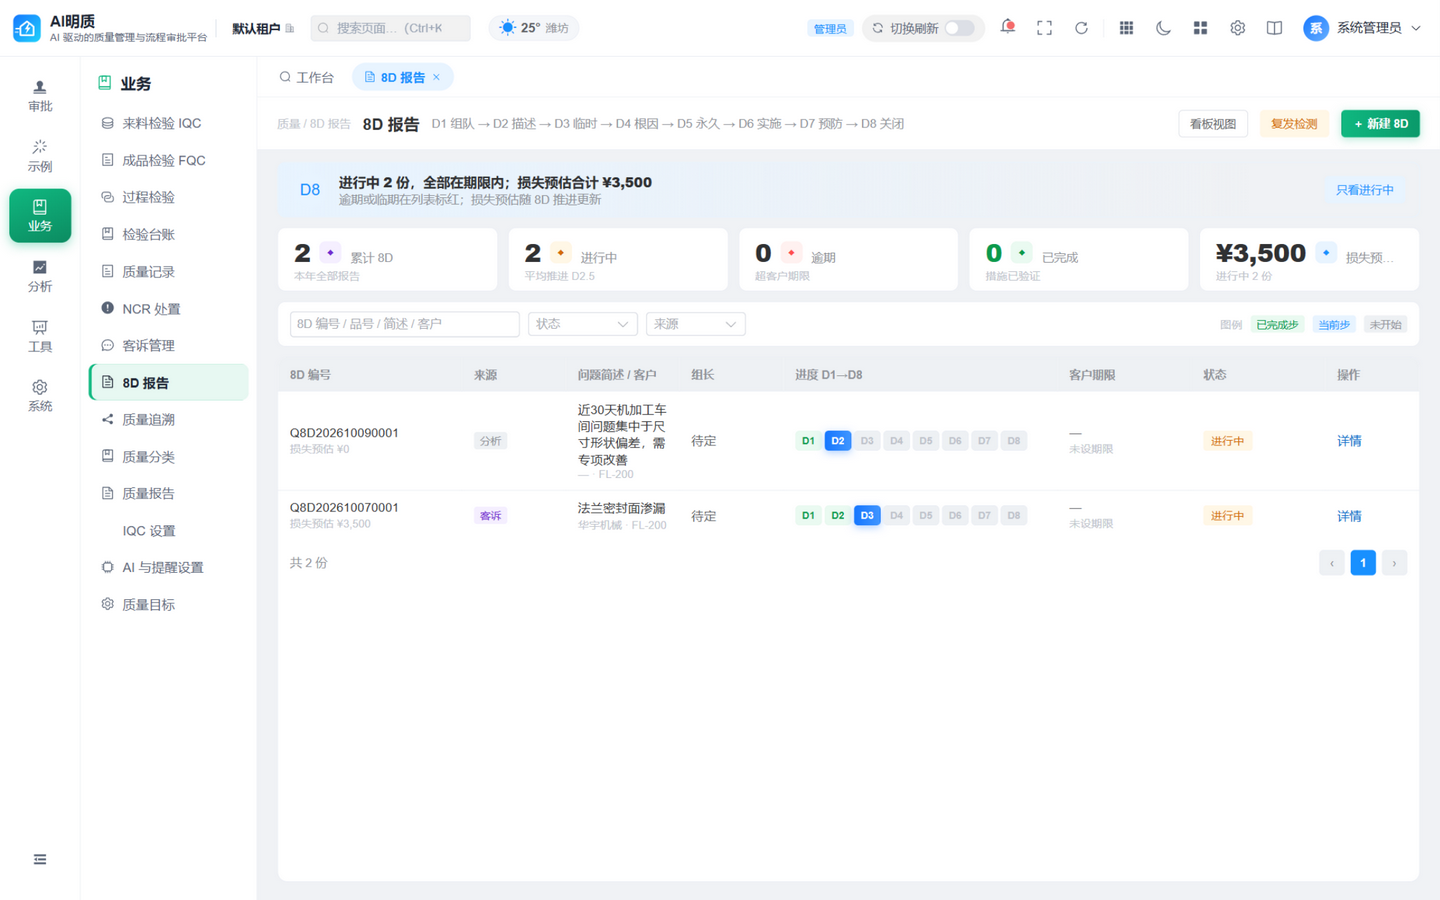The image size is (1440, 900).
Task: Open 客诉管理 menu item
Action: (169, 345)
